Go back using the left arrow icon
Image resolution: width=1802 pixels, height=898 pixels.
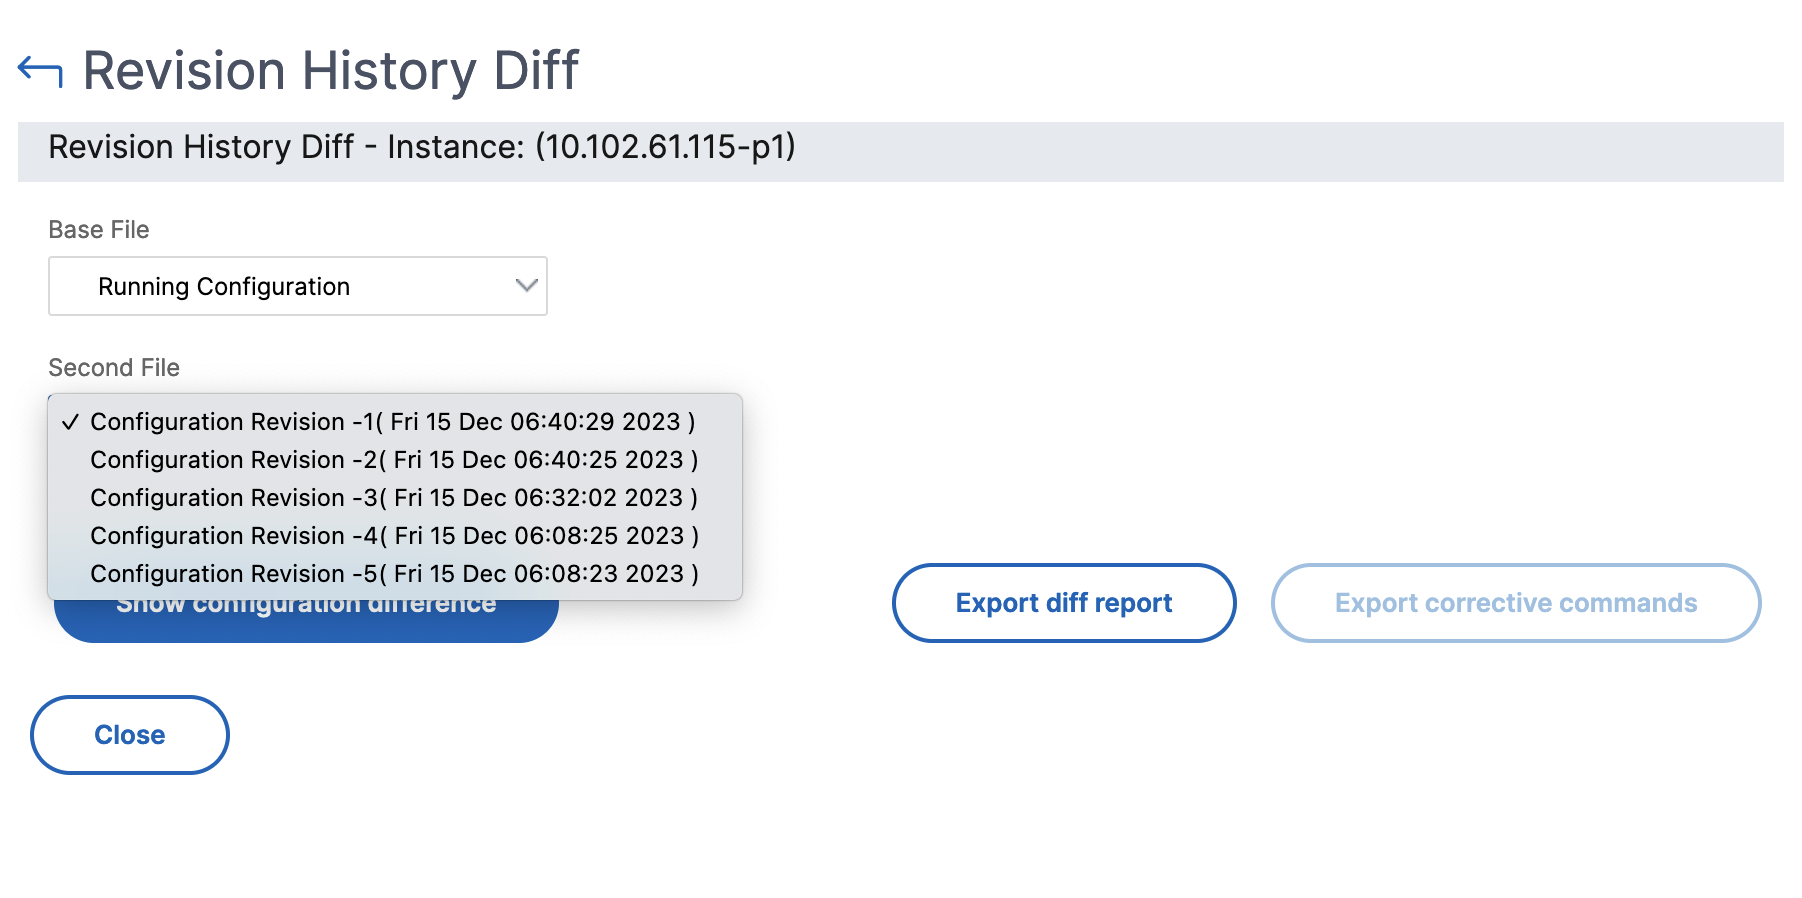point(40,72)
